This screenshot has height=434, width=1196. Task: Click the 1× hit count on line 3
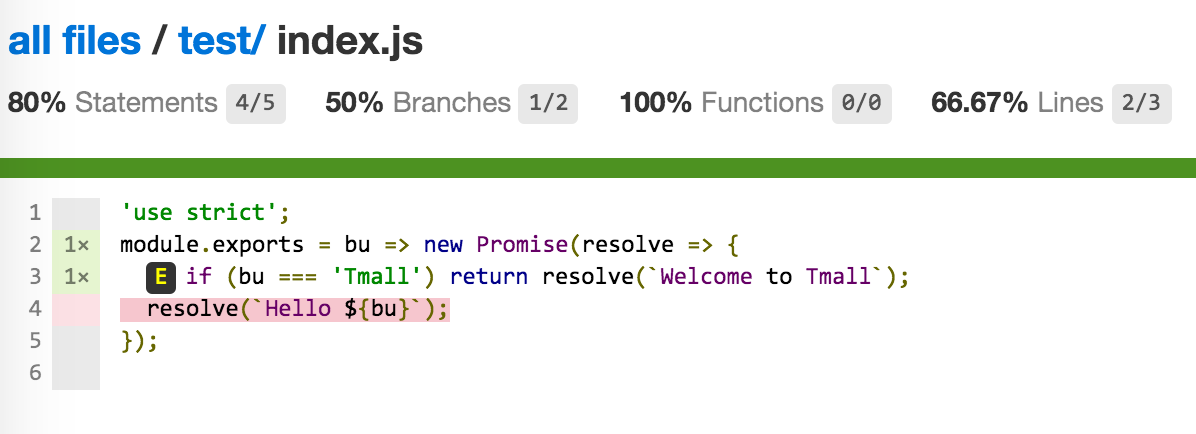(76, 278)
